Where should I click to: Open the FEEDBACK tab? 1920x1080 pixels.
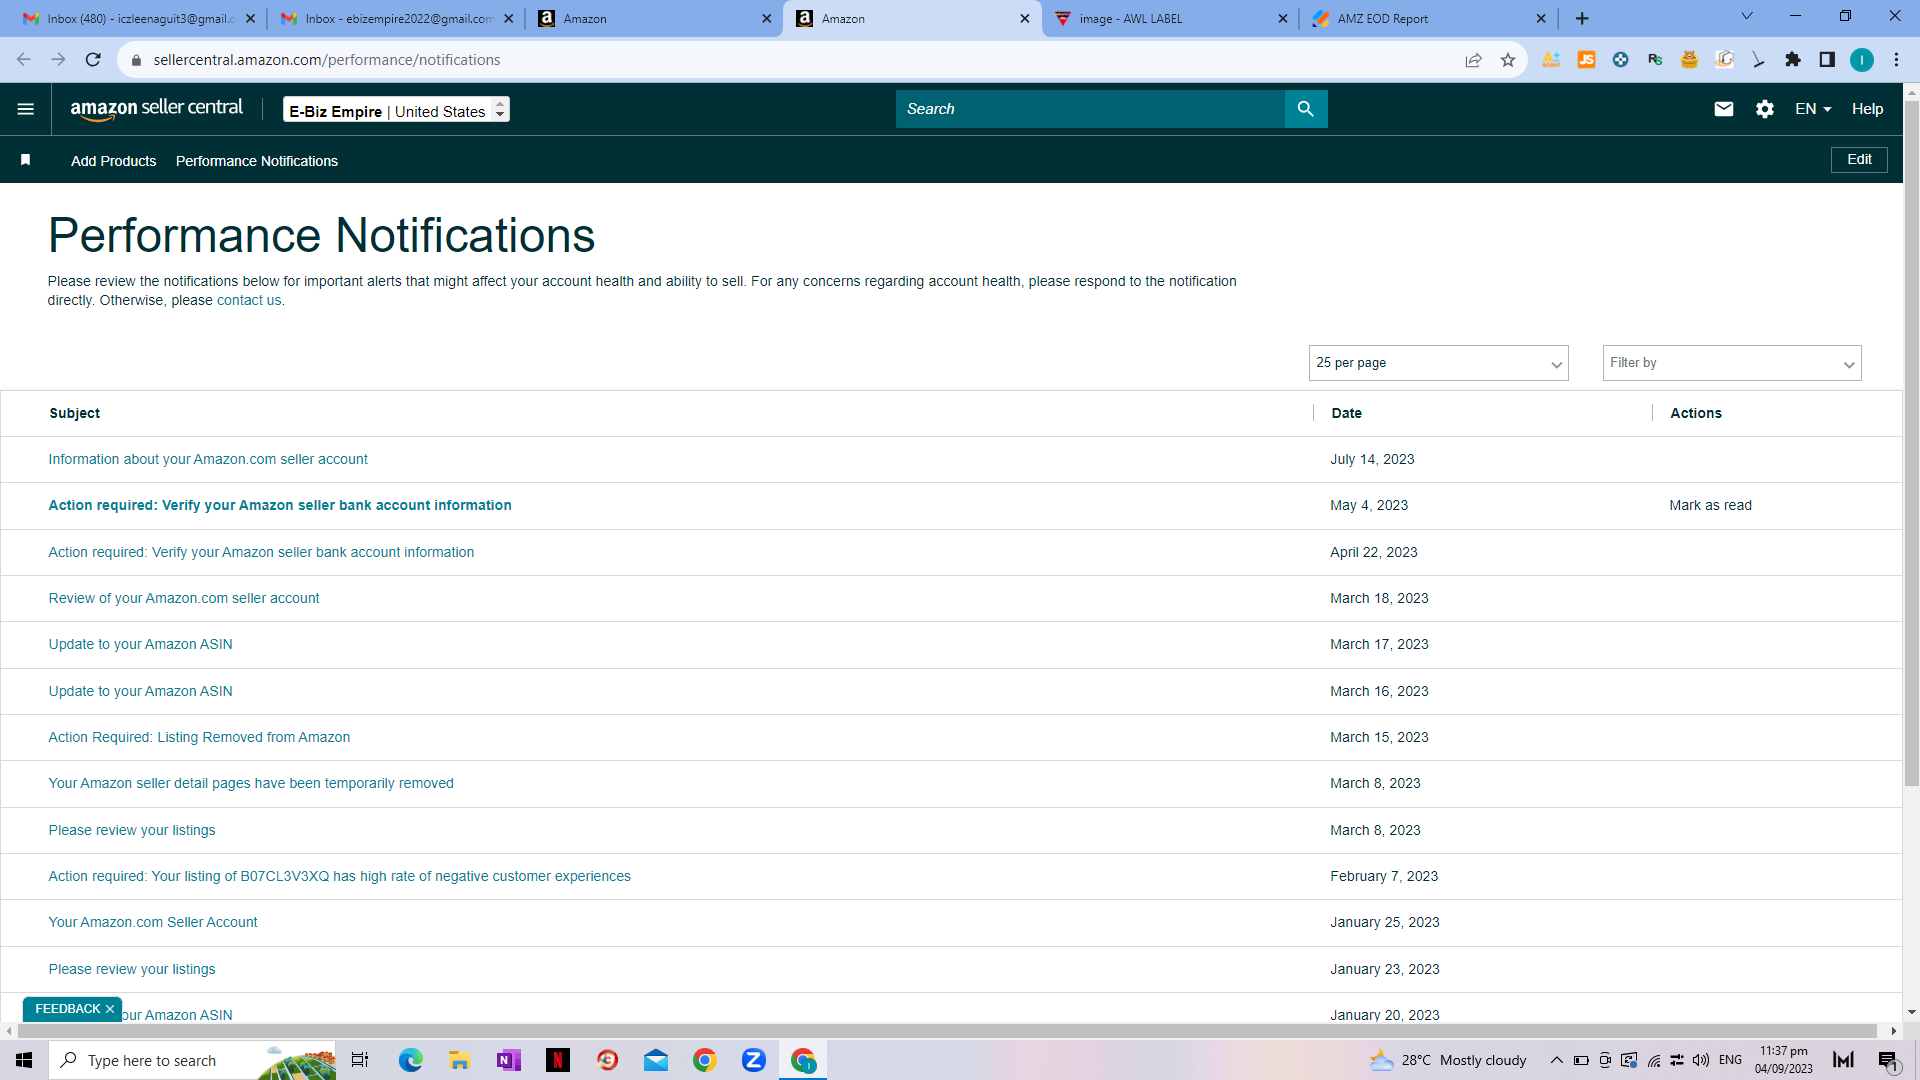tap(67, 1009)
